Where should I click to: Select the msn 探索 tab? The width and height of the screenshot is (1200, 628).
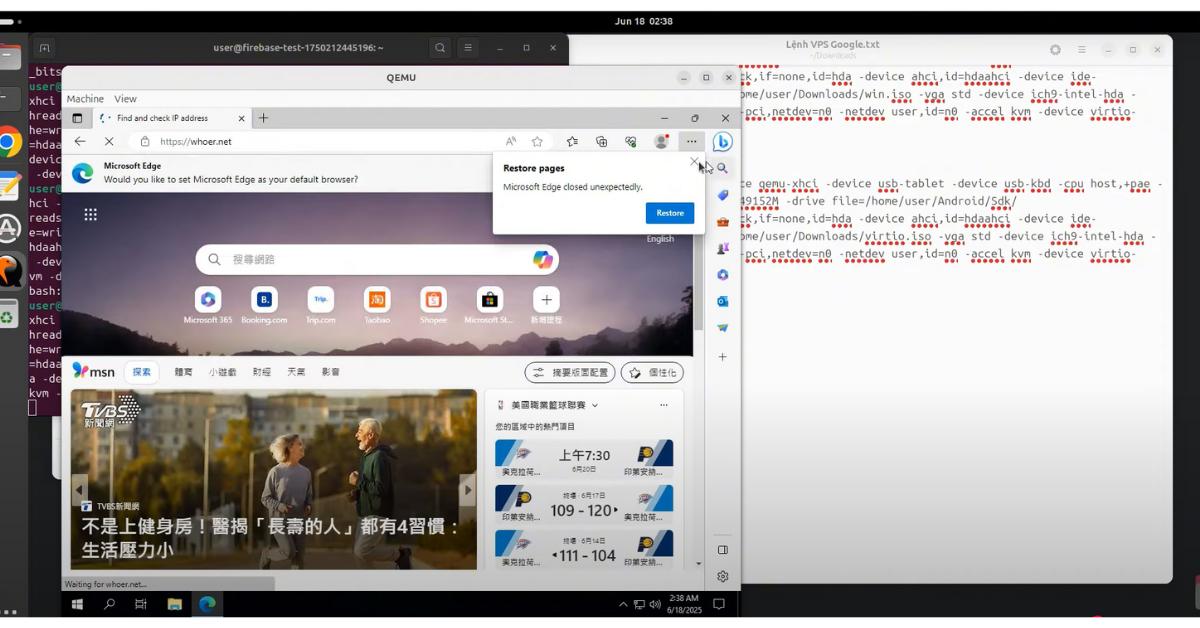click(x=141, y=372)
